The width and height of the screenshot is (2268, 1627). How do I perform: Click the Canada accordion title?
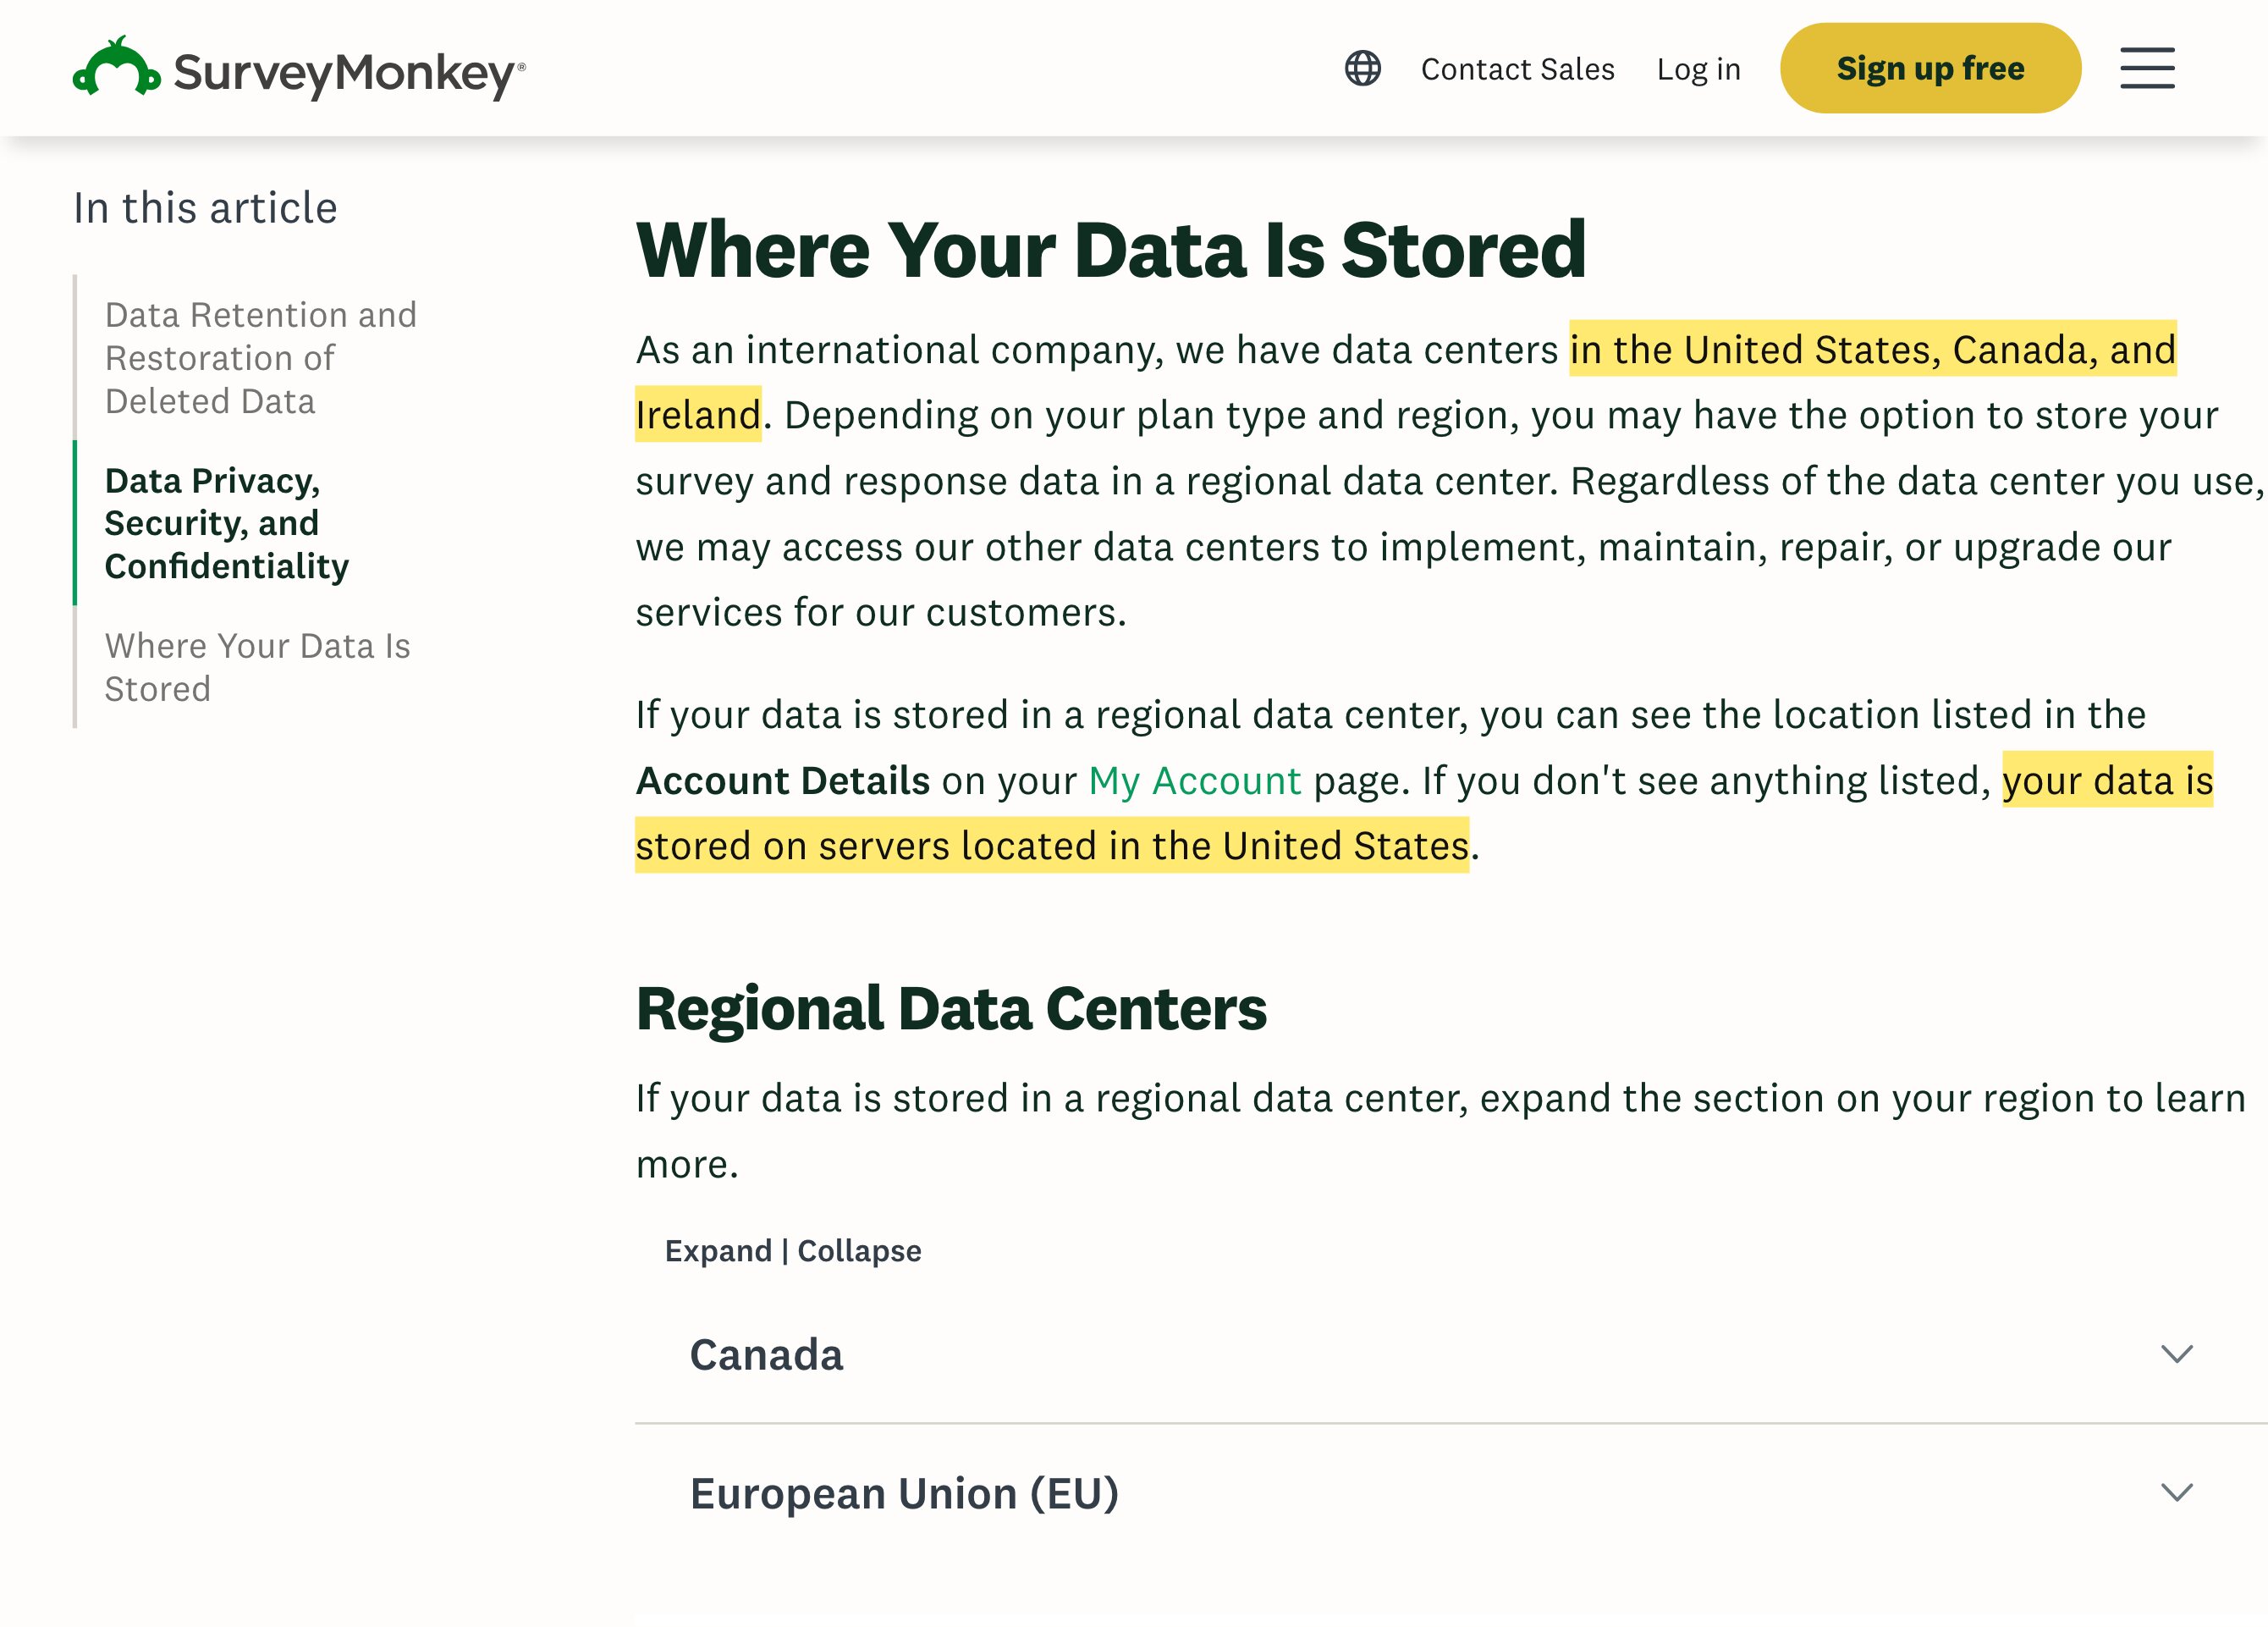tap(766, 1354)
